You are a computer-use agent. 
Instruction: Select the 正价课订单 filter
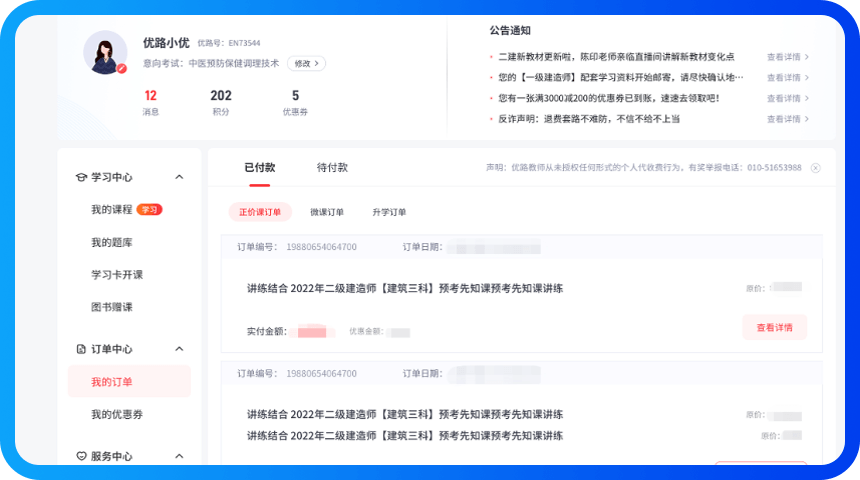[260, 212]
